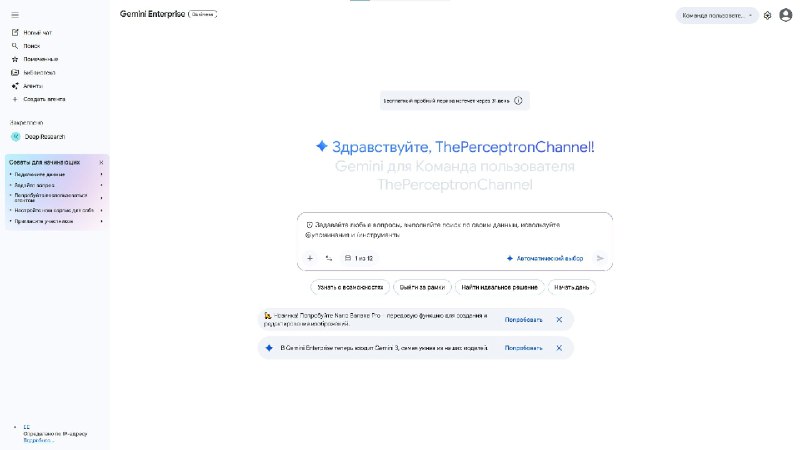
Task: Click 'Попробовать' on the Gemini 3 banner
Action: coord(523,348)
